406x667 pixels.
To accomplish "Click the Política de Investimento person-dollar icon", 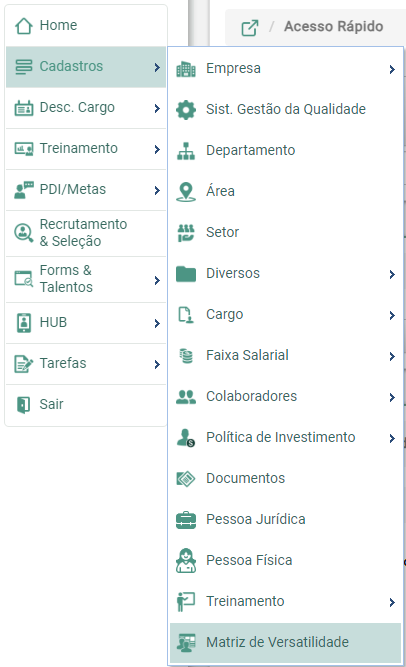I will [x=186, y=438].
